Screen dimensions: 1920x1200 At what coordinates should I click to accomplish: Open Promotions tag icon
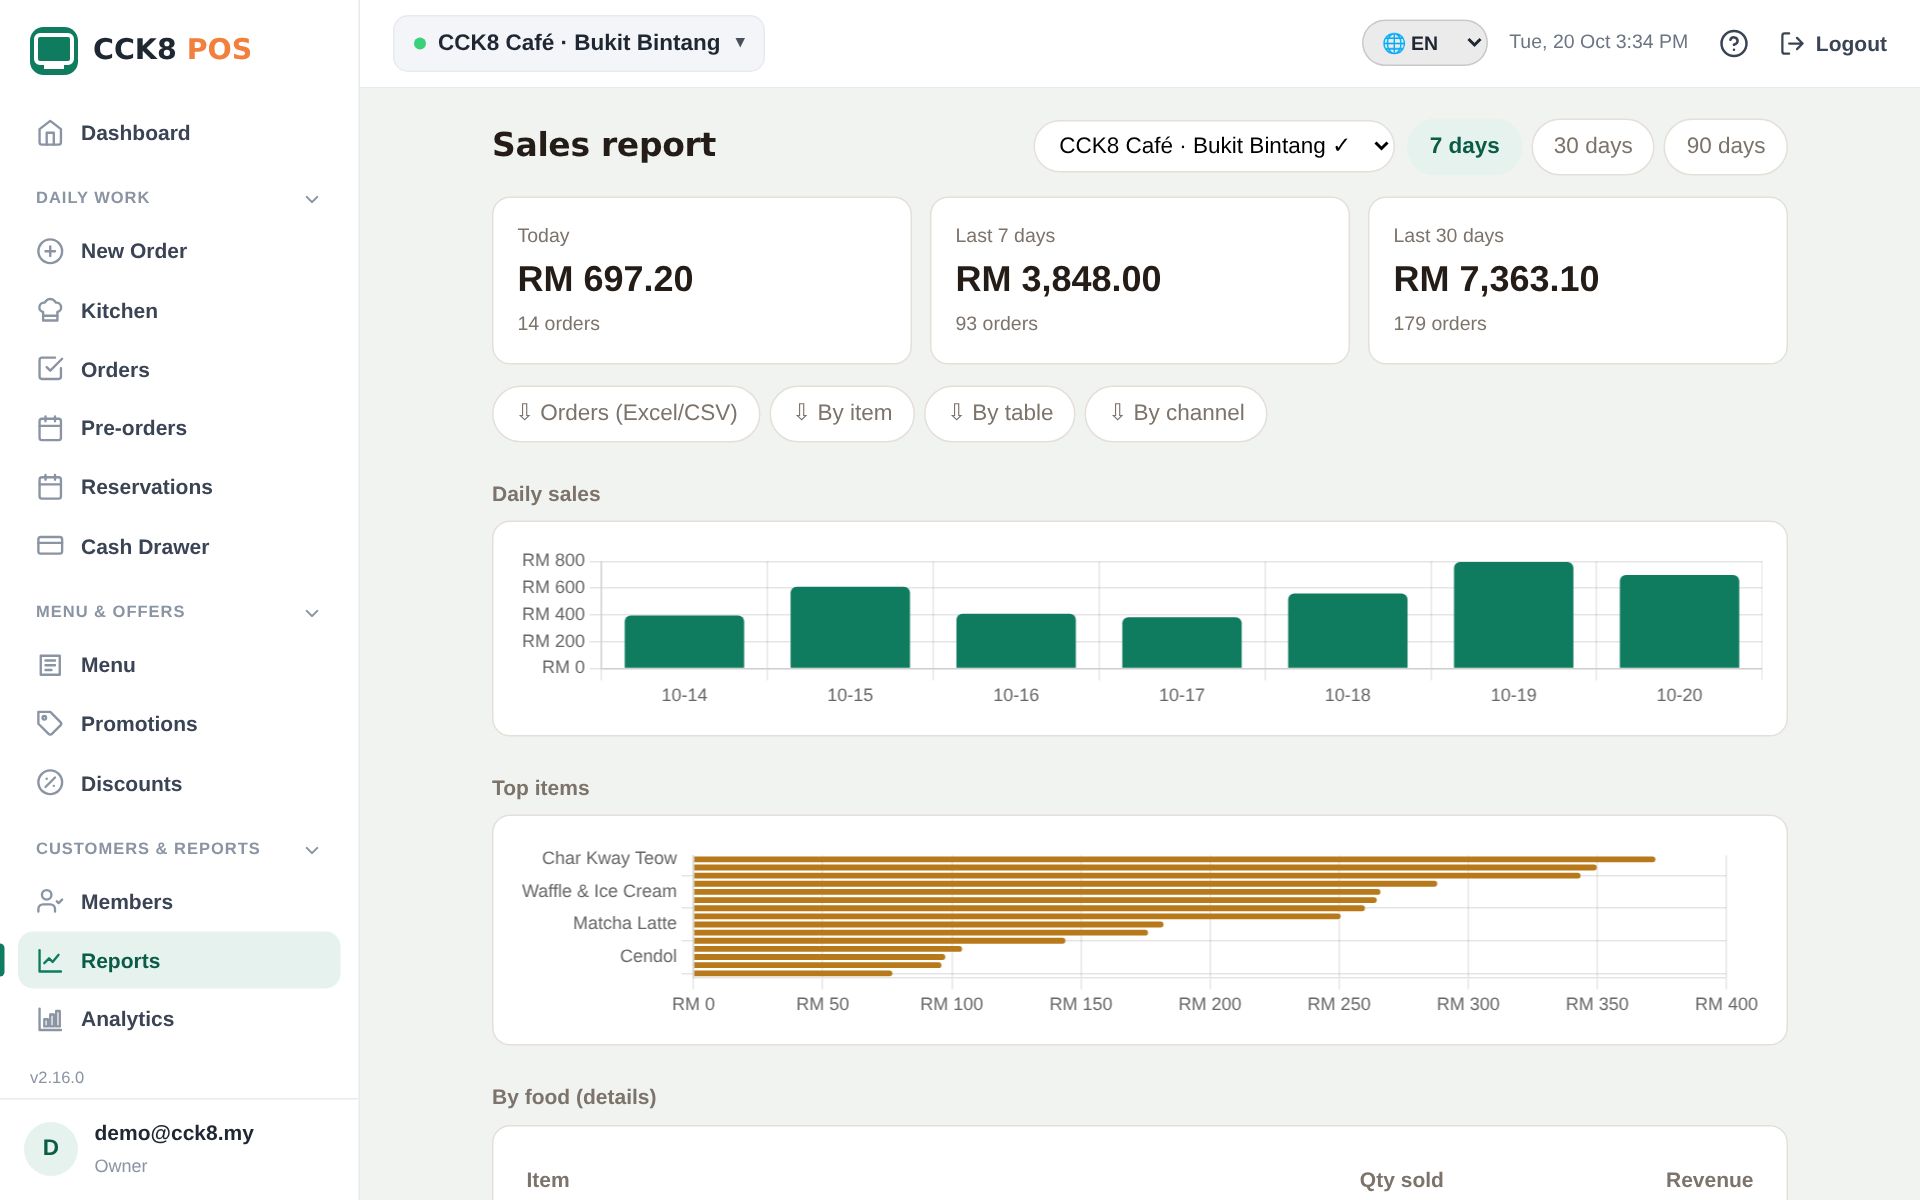pyautogui.click(x=50, y=724)
